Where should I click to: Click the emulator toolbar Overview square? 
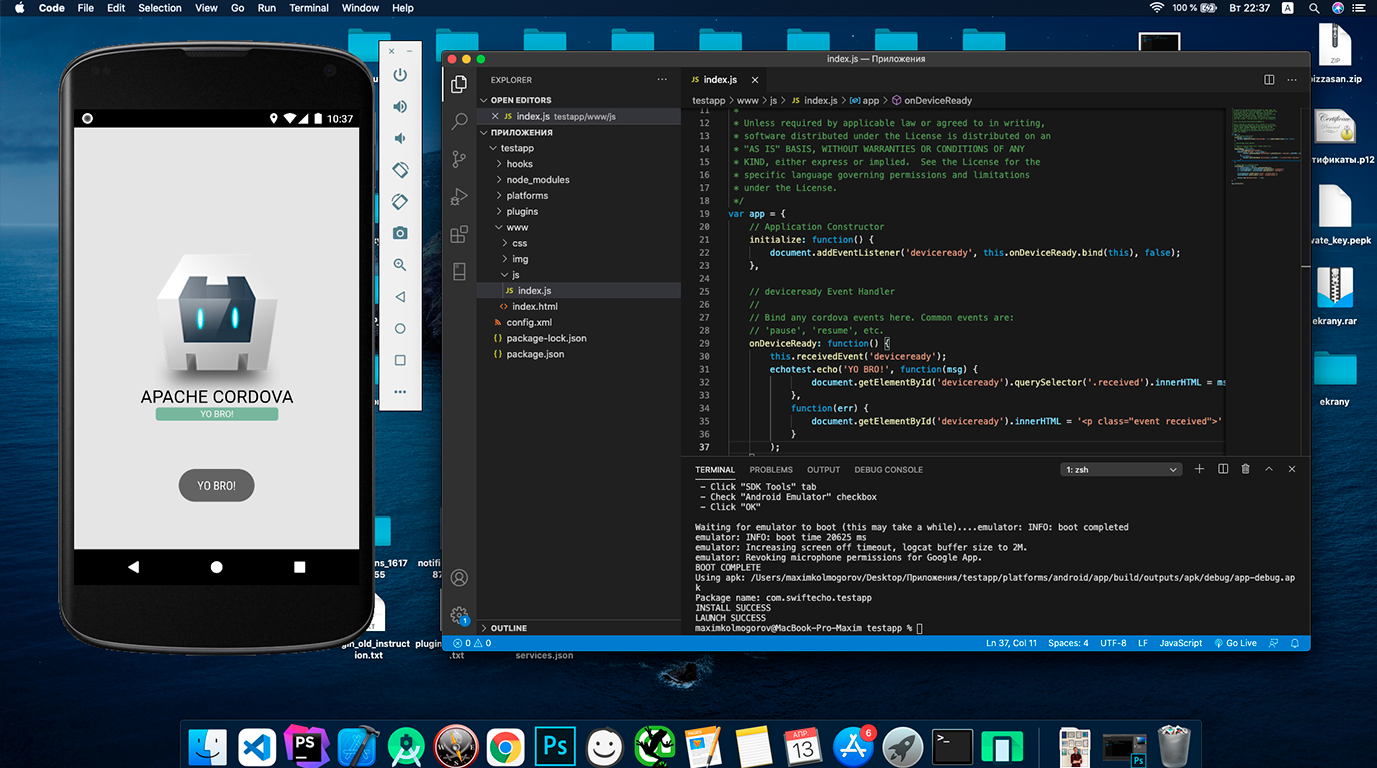tap(400, 360)
